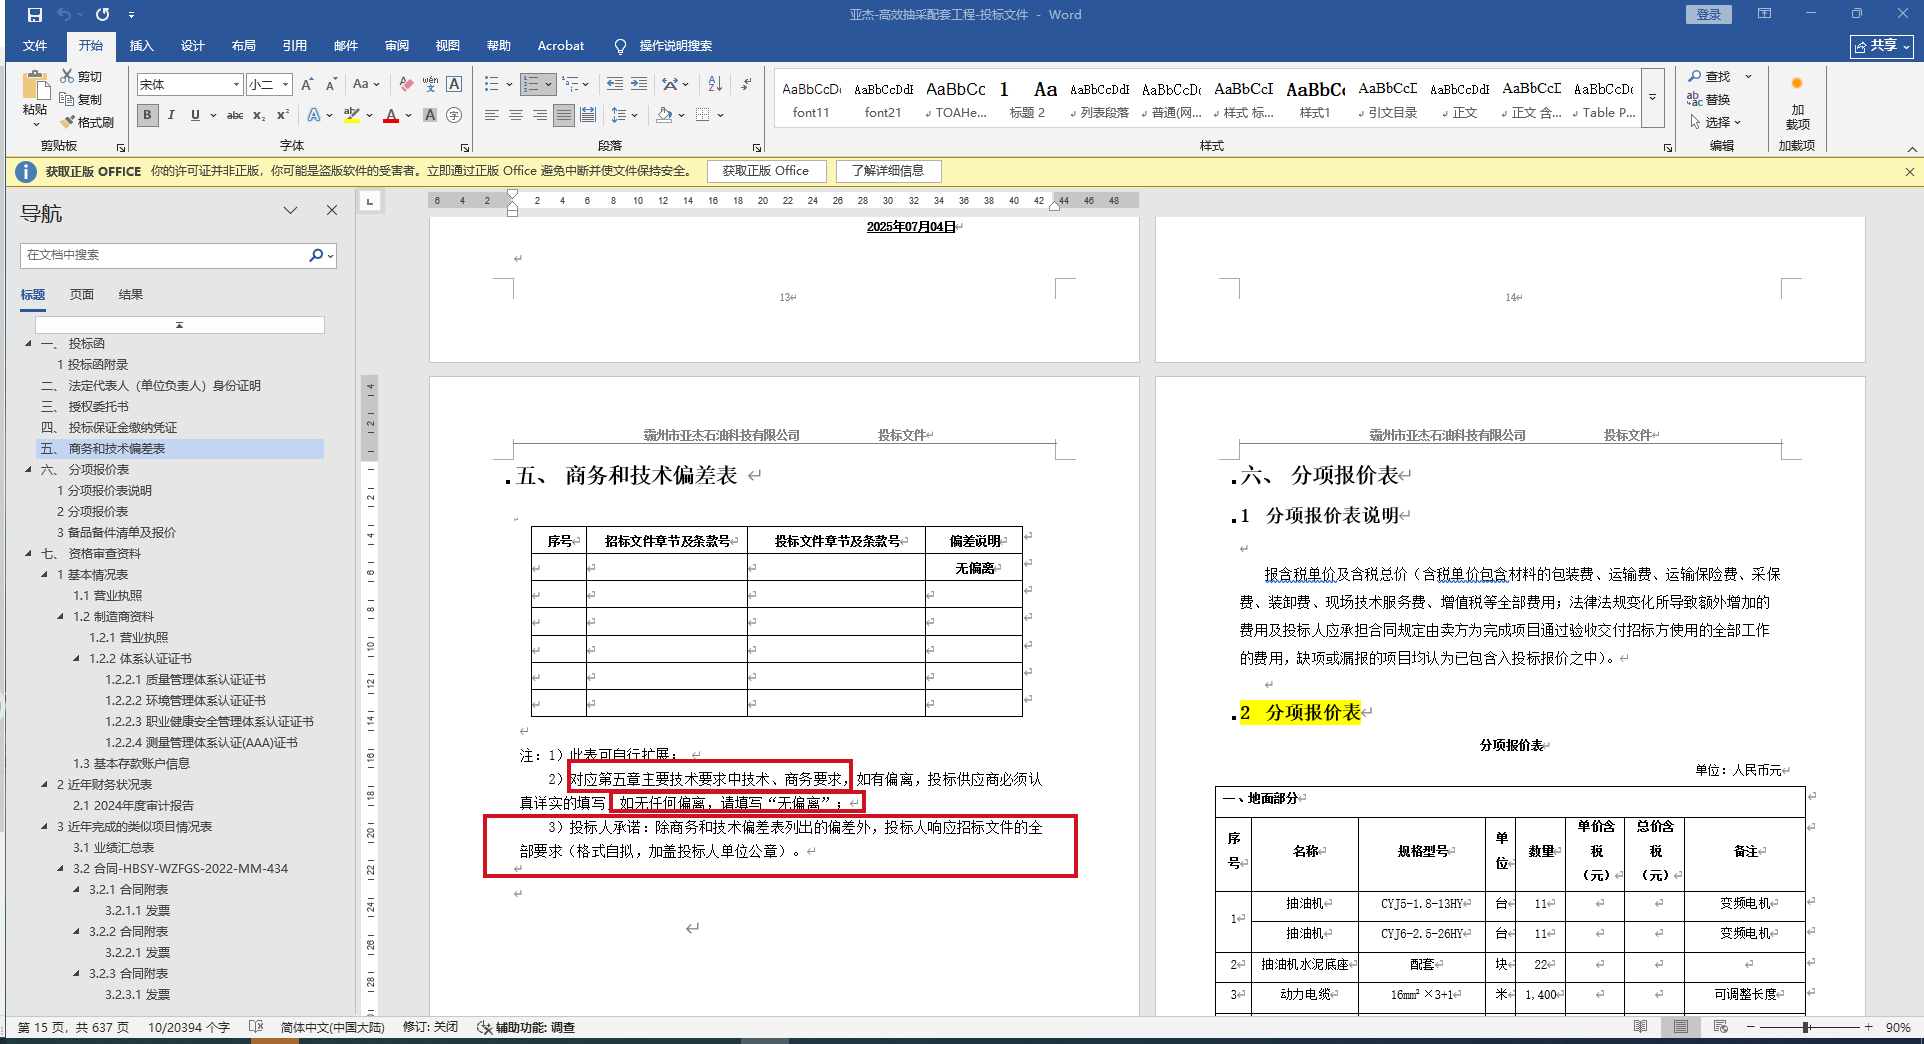This screenshot has height=1044, width=1924.
Task: Switch to the 插入 Insert ribbon tab
Action: [x=142, y=46]
